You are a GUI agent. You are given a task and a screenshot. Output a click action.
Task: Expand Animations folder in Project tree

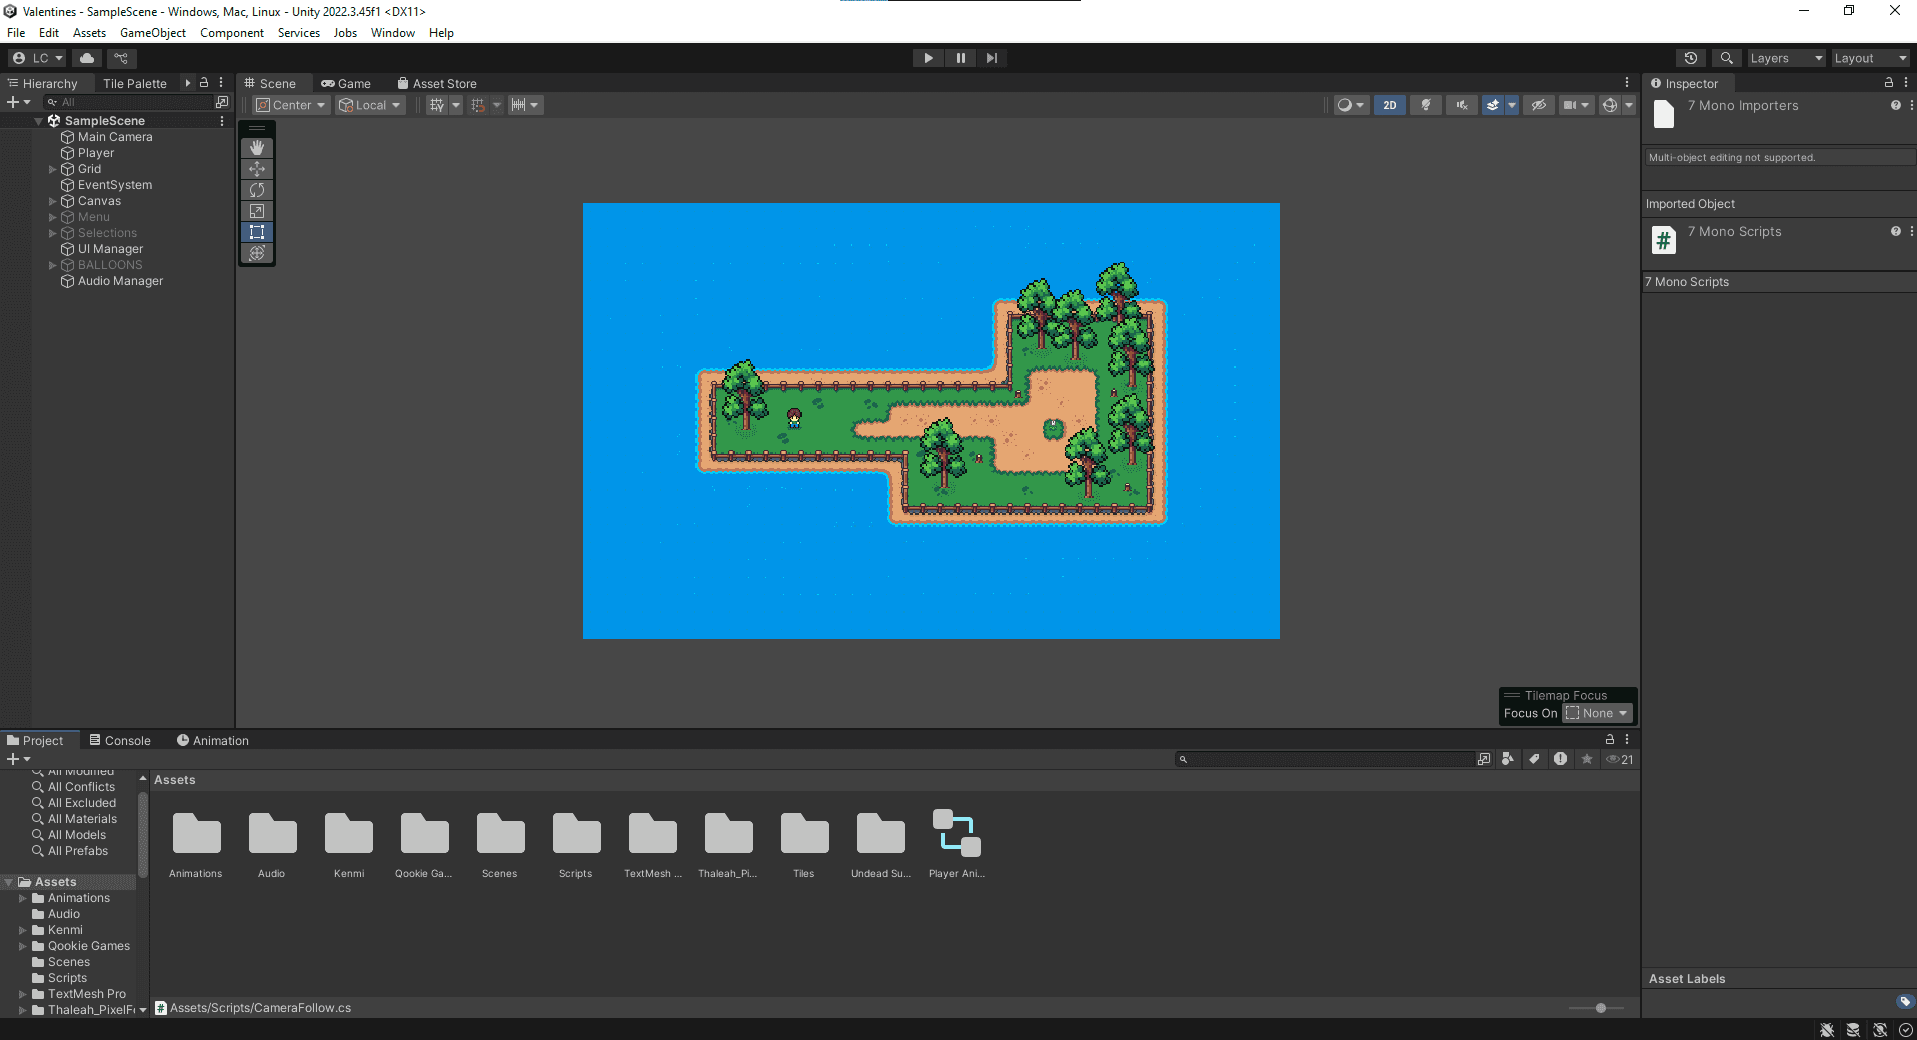point(23,898)
